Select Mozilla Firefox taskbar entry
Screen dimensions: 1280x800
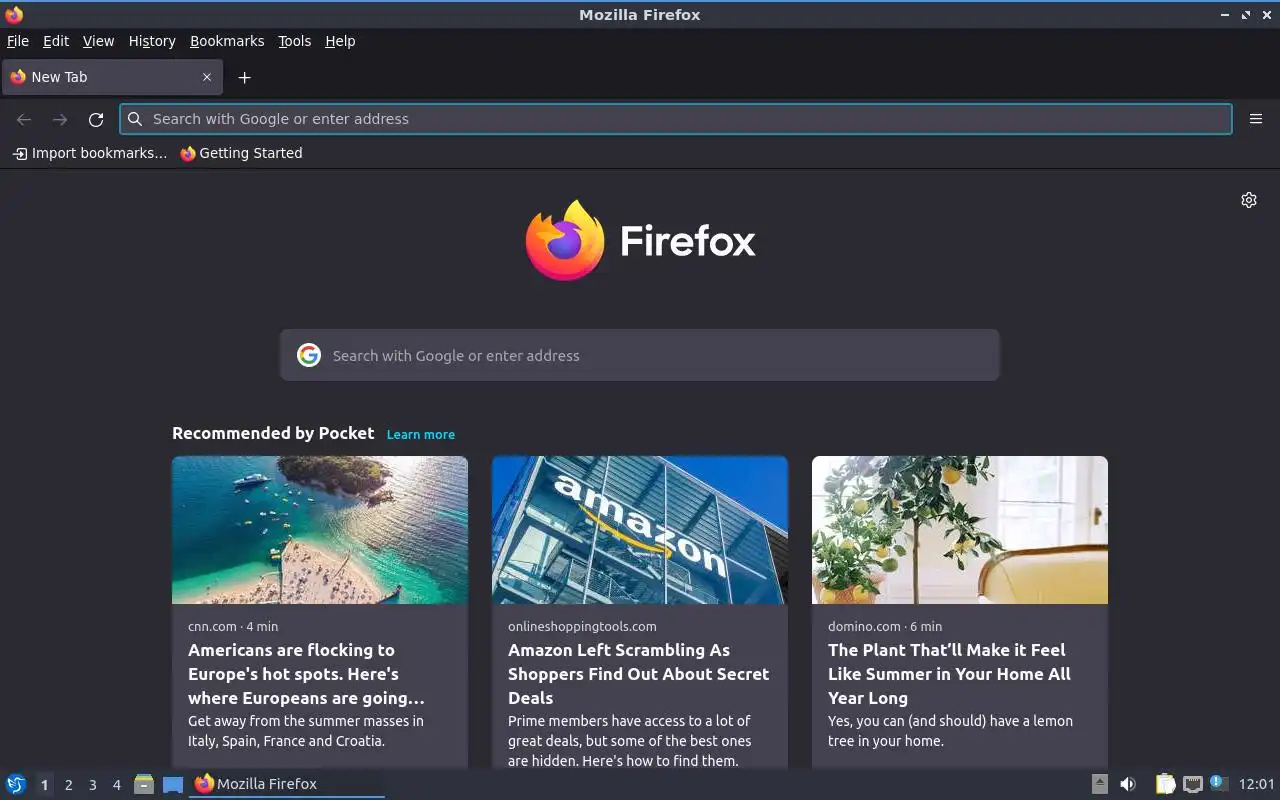pyautogui.click(x=287, y=784)
